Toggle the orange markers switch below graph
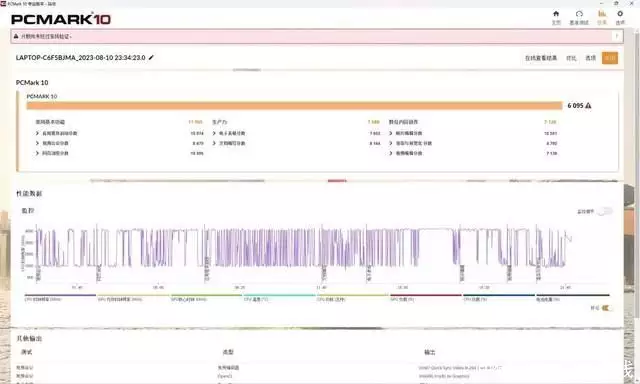The width and height of the screenshot is (640, 384). click(607, 308)
